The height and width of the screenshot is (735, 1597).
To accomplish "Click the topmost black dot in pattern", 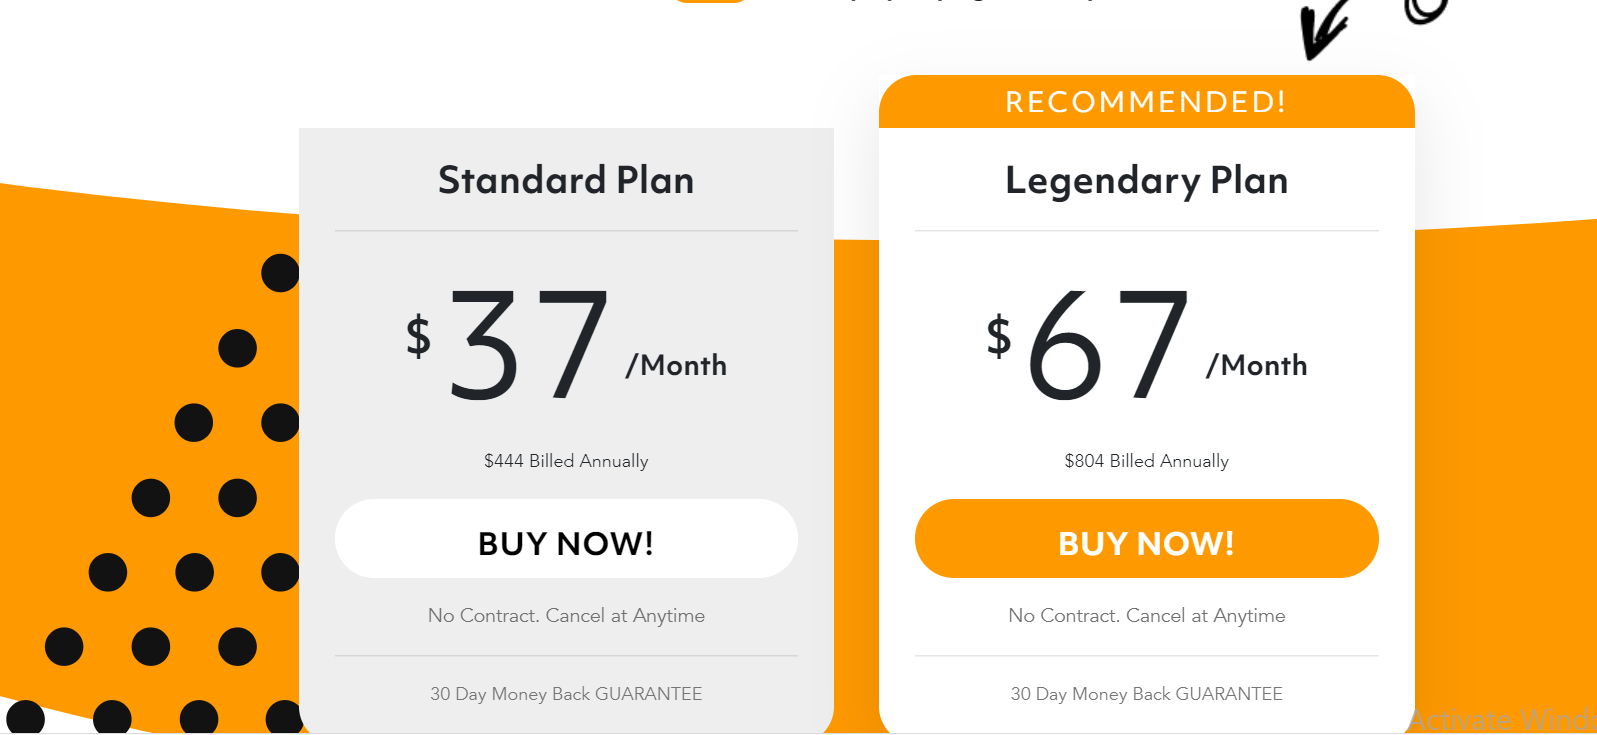I will pos(281,273).
